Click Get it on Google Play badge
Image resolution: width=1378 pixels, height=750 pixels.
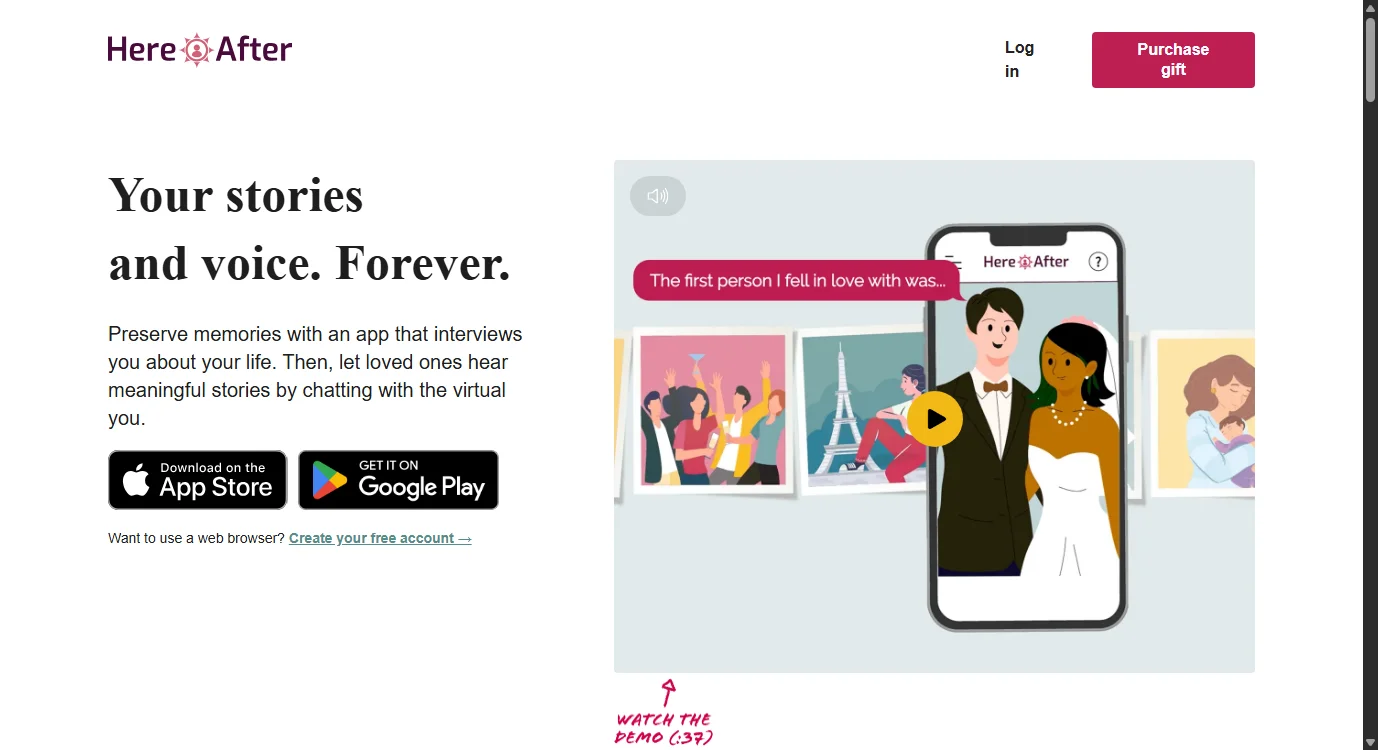398,480
